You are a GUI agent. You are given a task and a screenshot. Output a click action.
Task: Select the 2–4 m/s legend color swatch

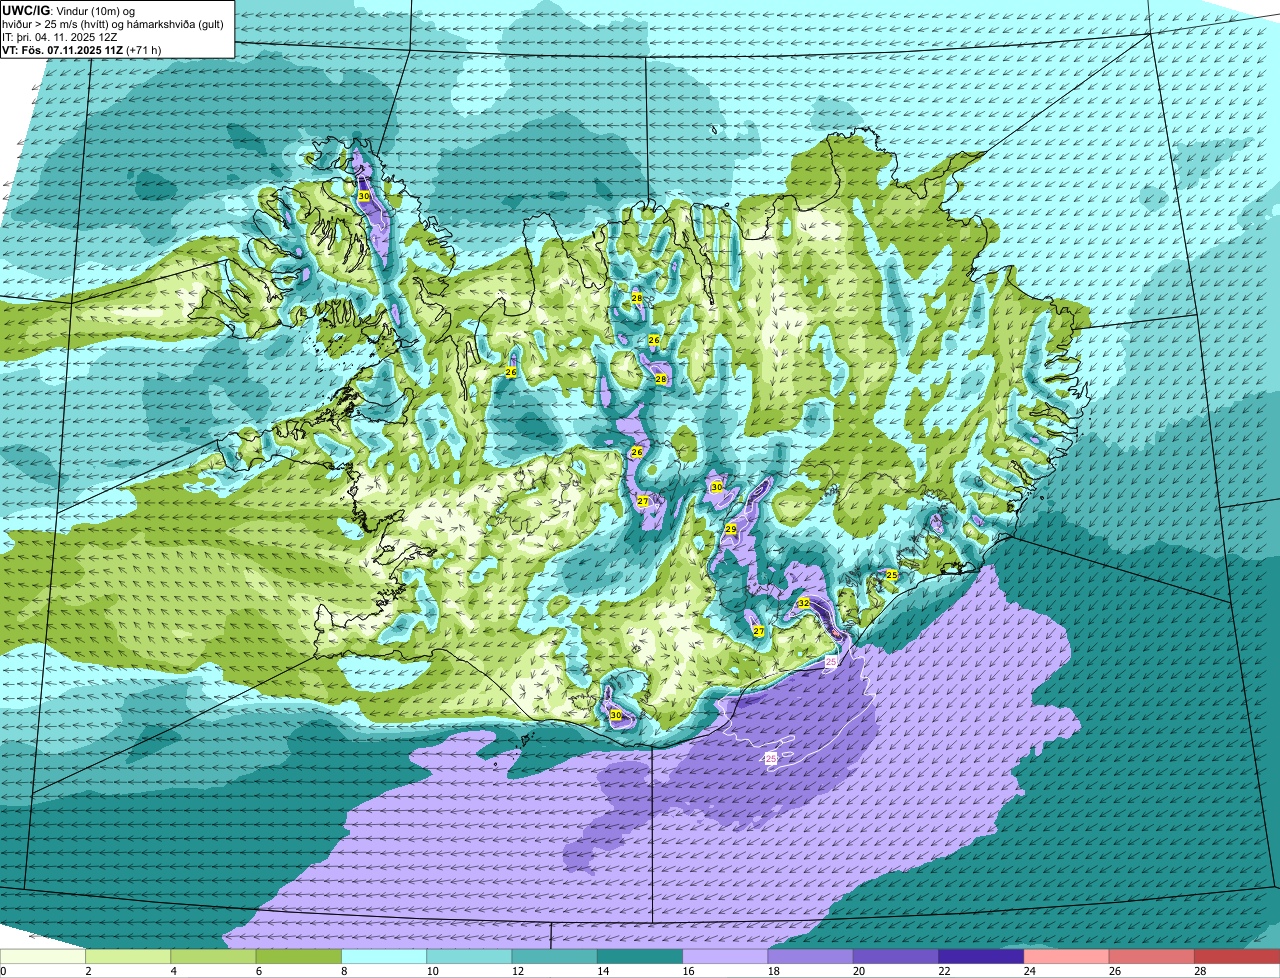pyautogui.click(x=128, y=956)
